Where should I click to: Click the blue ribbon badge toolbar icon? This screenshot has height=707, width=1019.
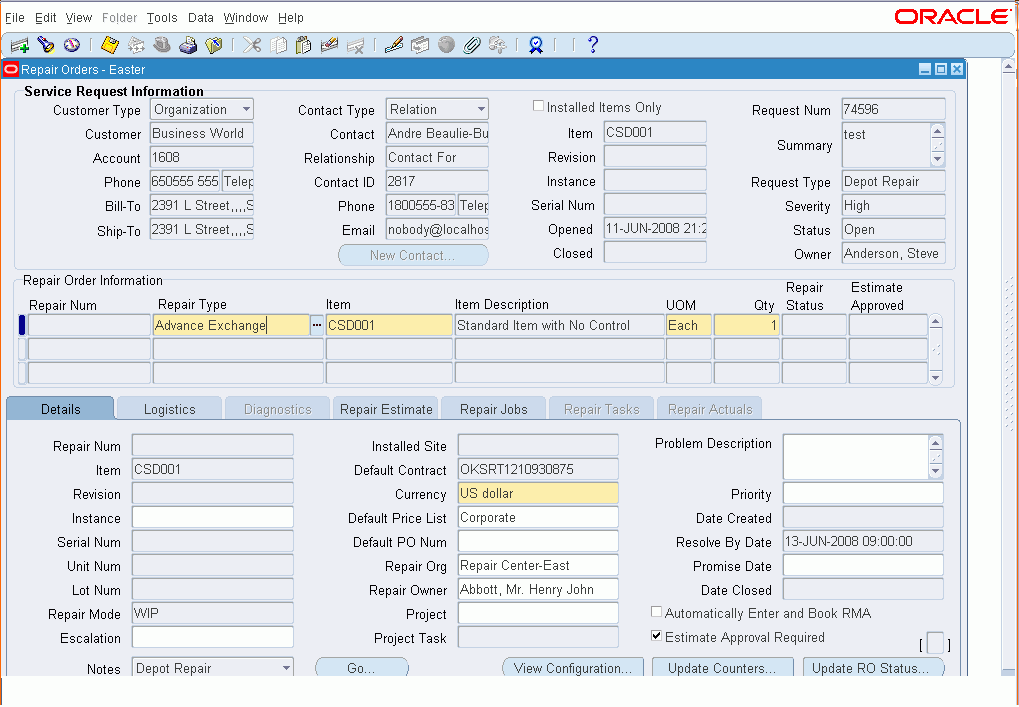tap(535, 45)
